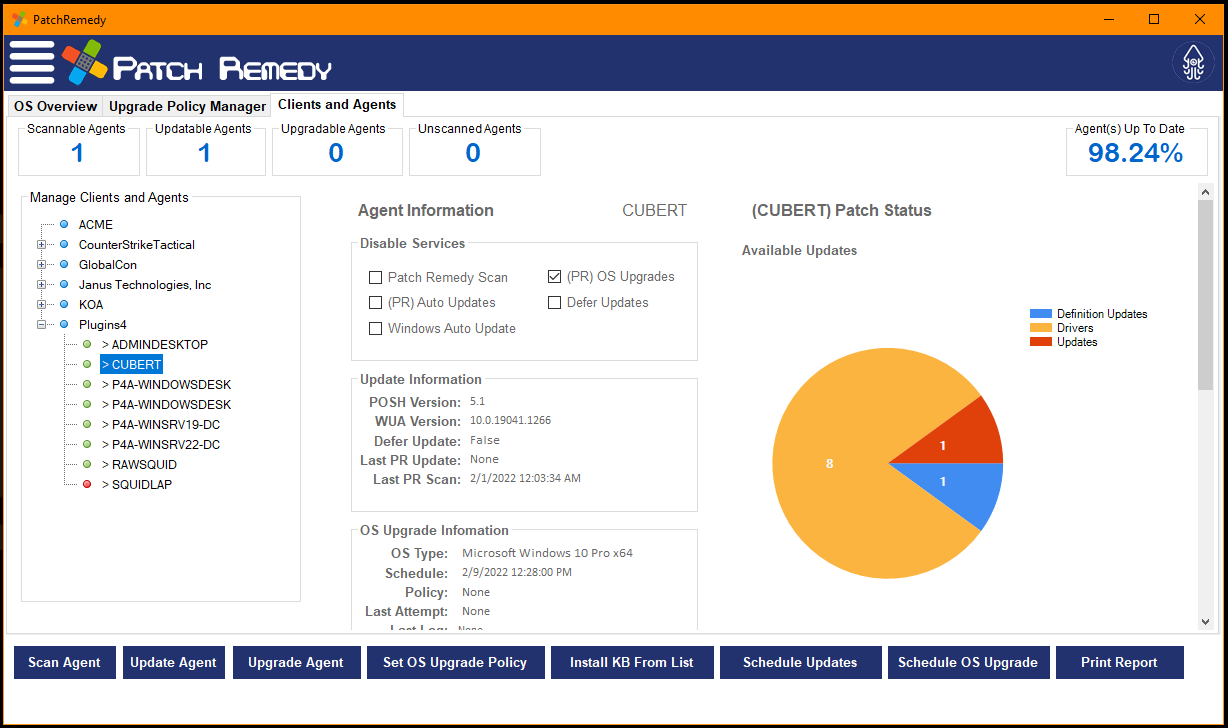This screenshot has height=728, width=1228.
Task: Click the Scan Agent button
Action: click(64, 662)
